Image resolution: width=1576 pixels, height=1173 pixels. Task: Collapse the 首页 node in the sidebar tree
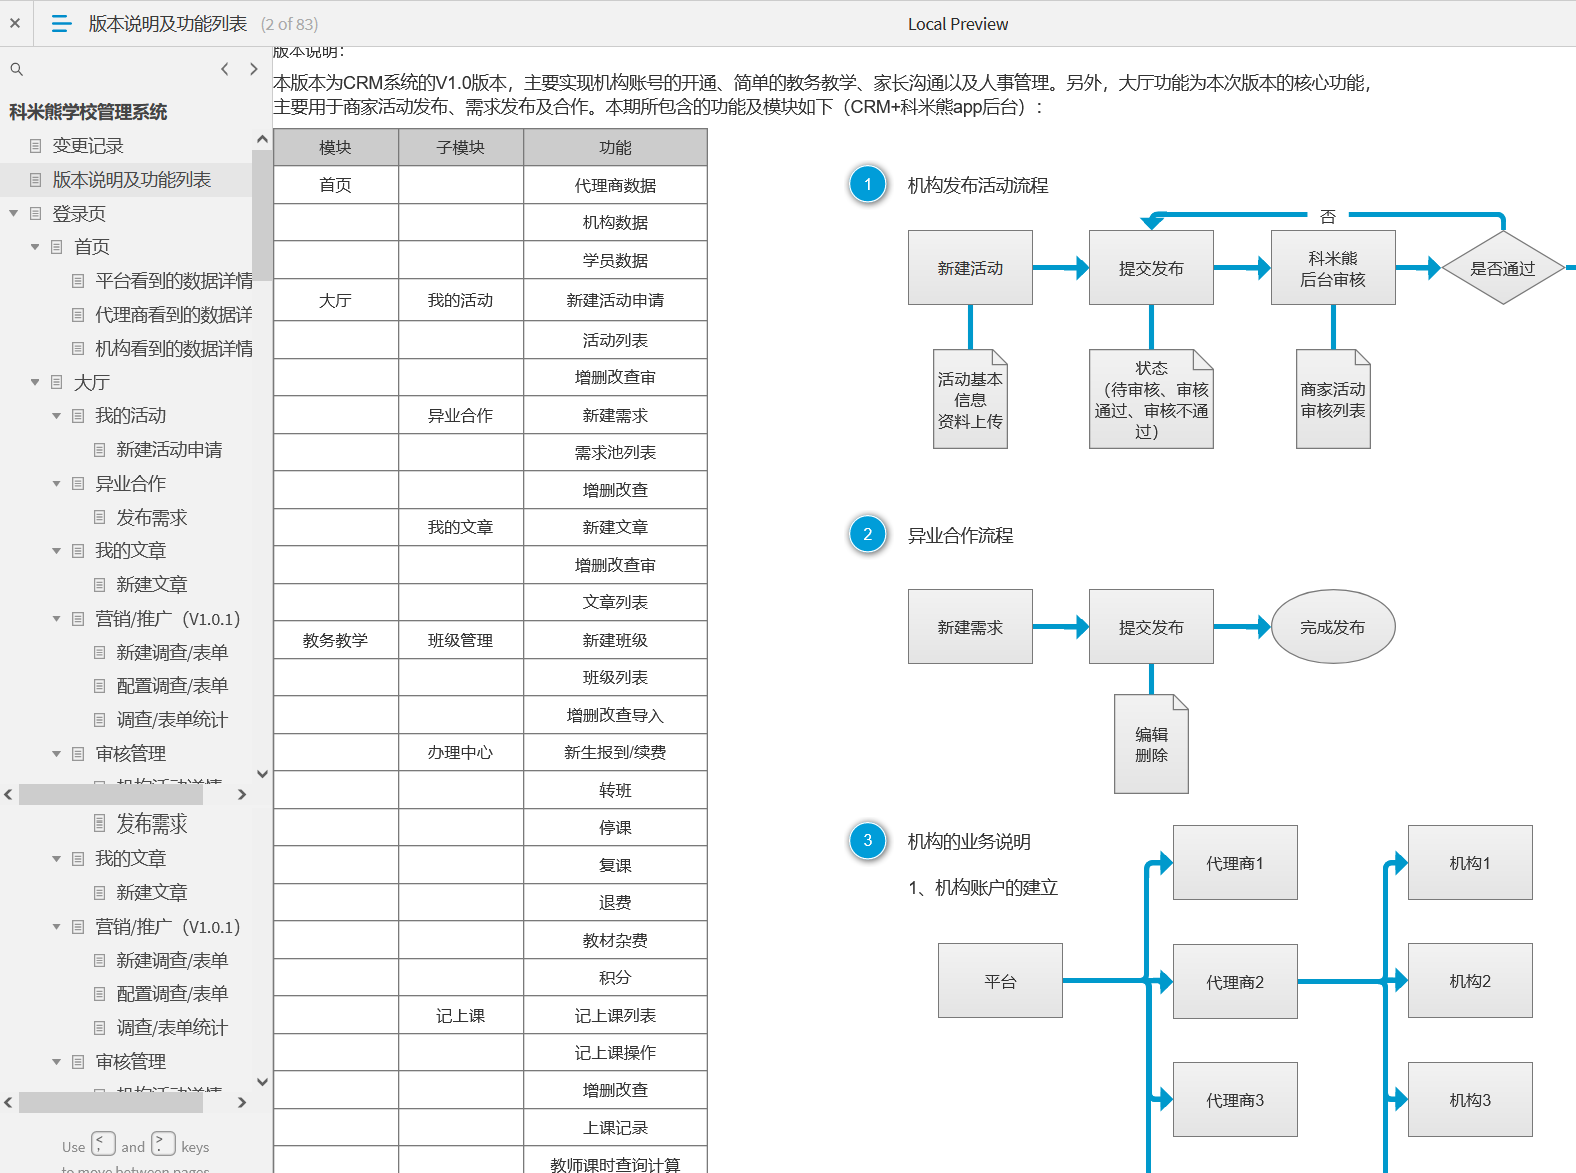(x=35, y=247)
